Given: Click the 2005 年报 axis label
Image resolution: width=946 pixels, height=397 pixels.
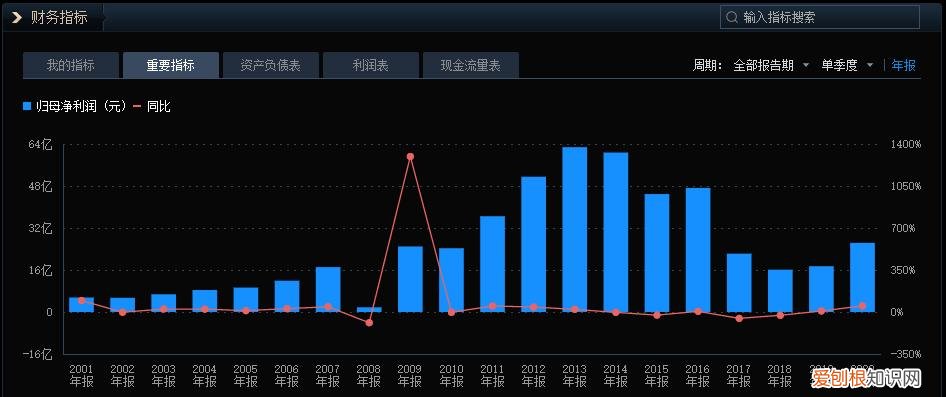Looking at the screenshot, I should pos(246,375).
